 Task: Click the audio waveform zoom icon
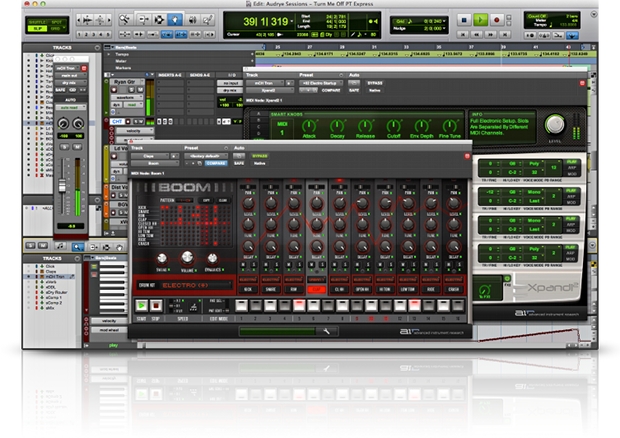(x=88, y=19)
